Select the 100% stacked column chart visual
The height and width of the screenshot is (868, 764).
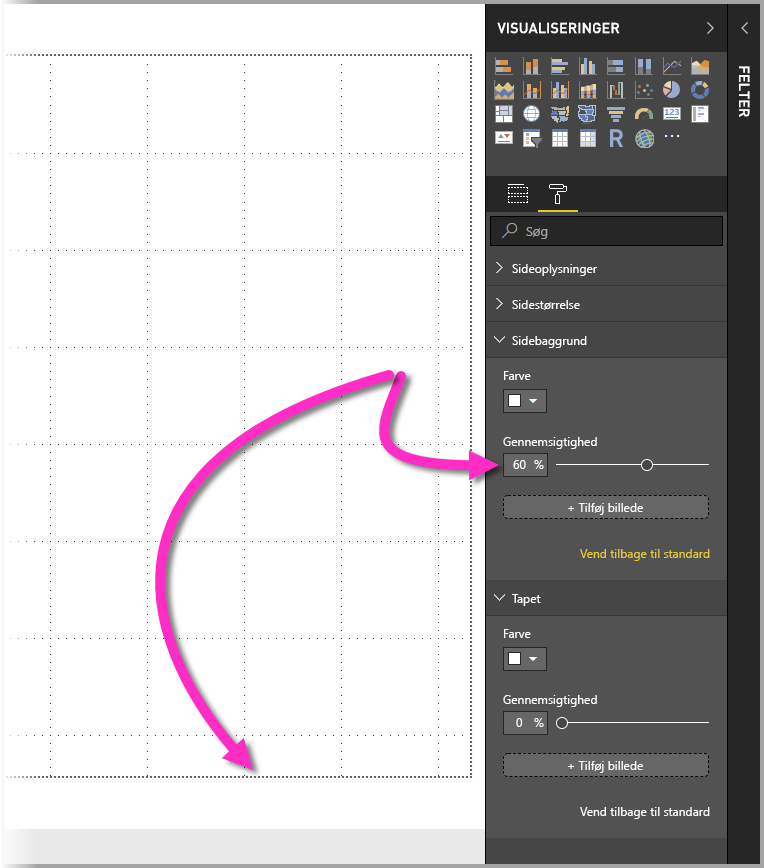coord(644,66)
